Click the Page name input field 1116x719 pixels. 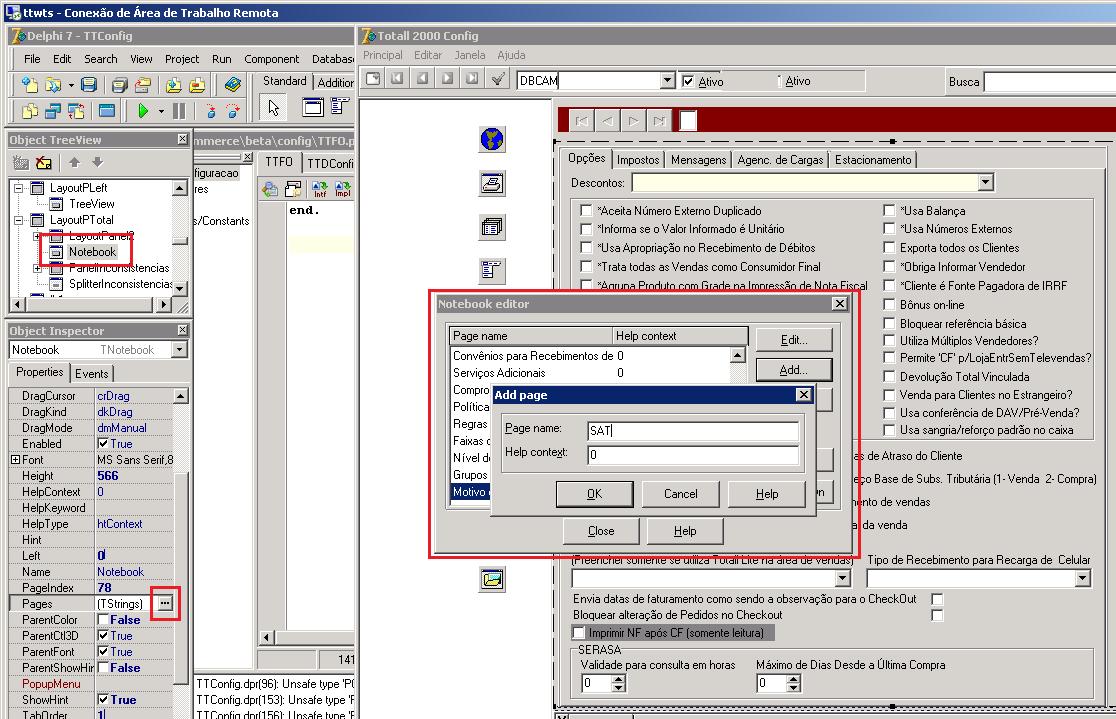click(693, 431)
